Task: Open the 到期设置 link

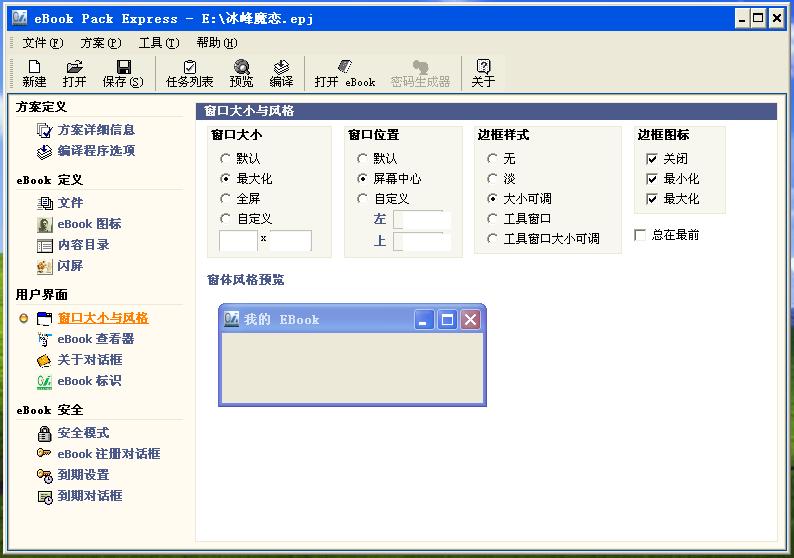Action: [84, 475]
